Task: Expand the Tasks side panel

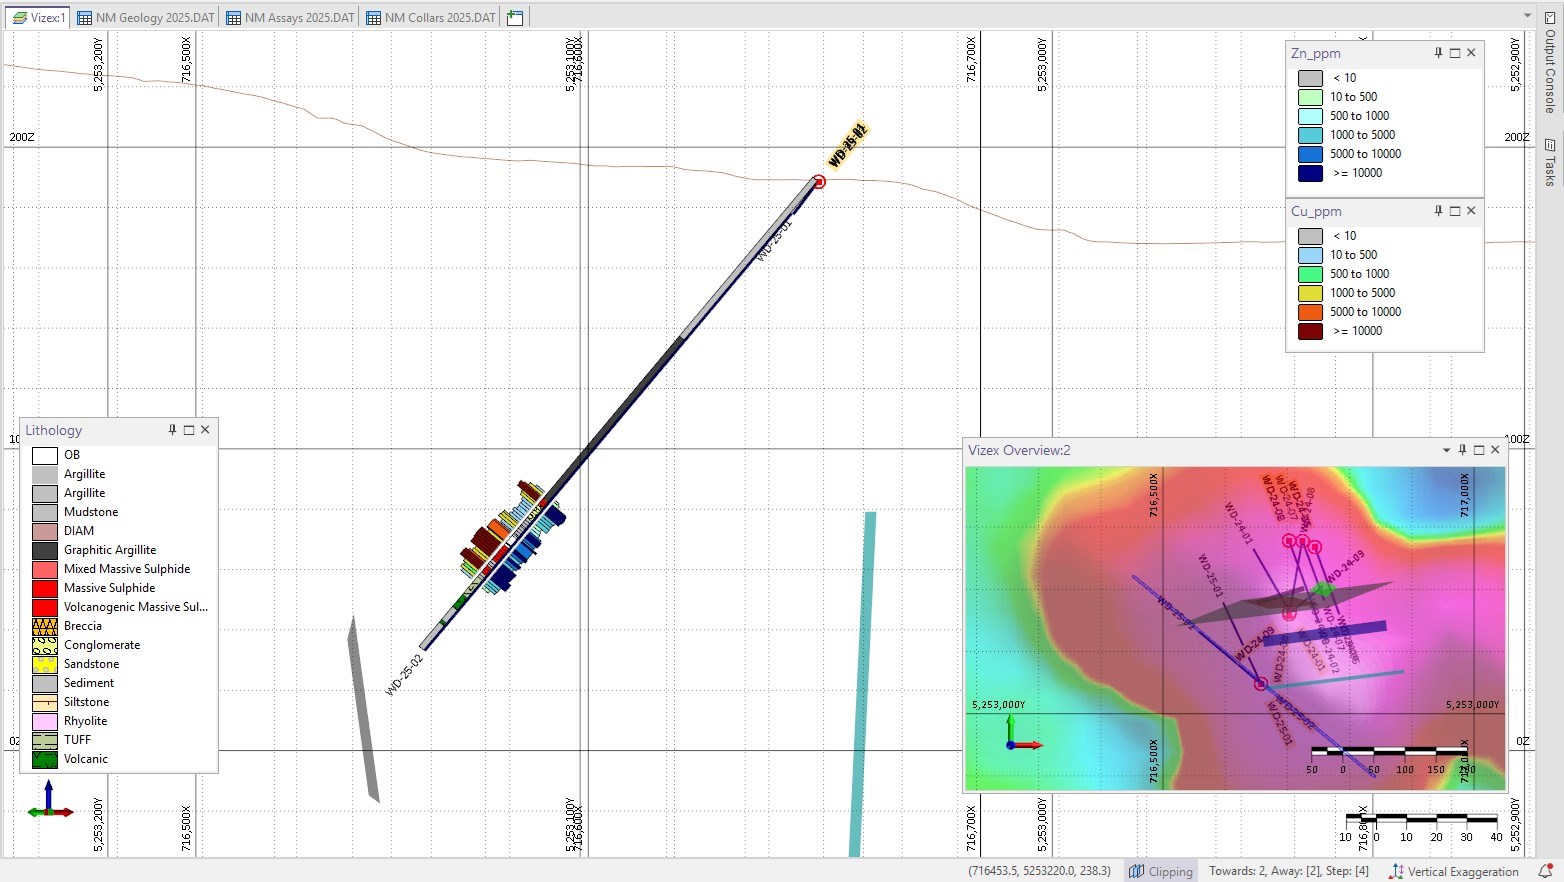Action: [1550, 163]
